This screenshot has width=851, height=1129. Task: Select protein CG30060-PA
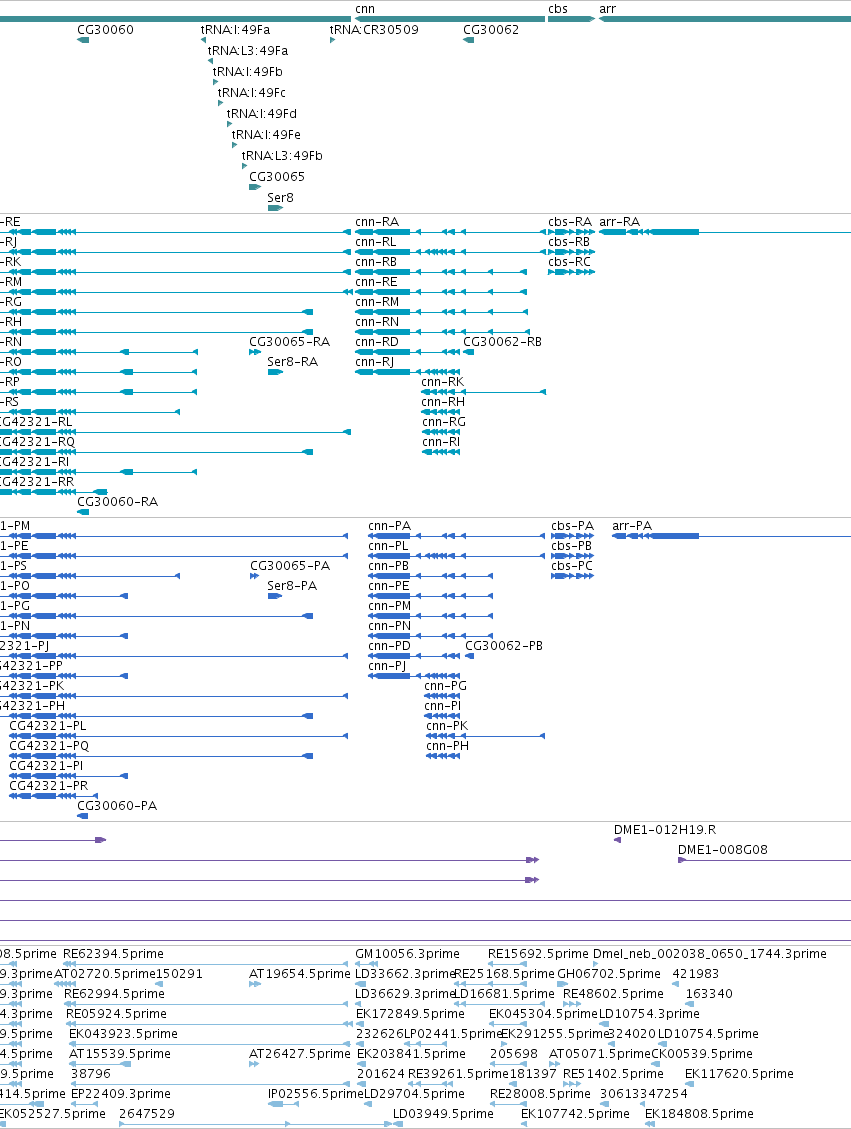click(x=117, y=806)
